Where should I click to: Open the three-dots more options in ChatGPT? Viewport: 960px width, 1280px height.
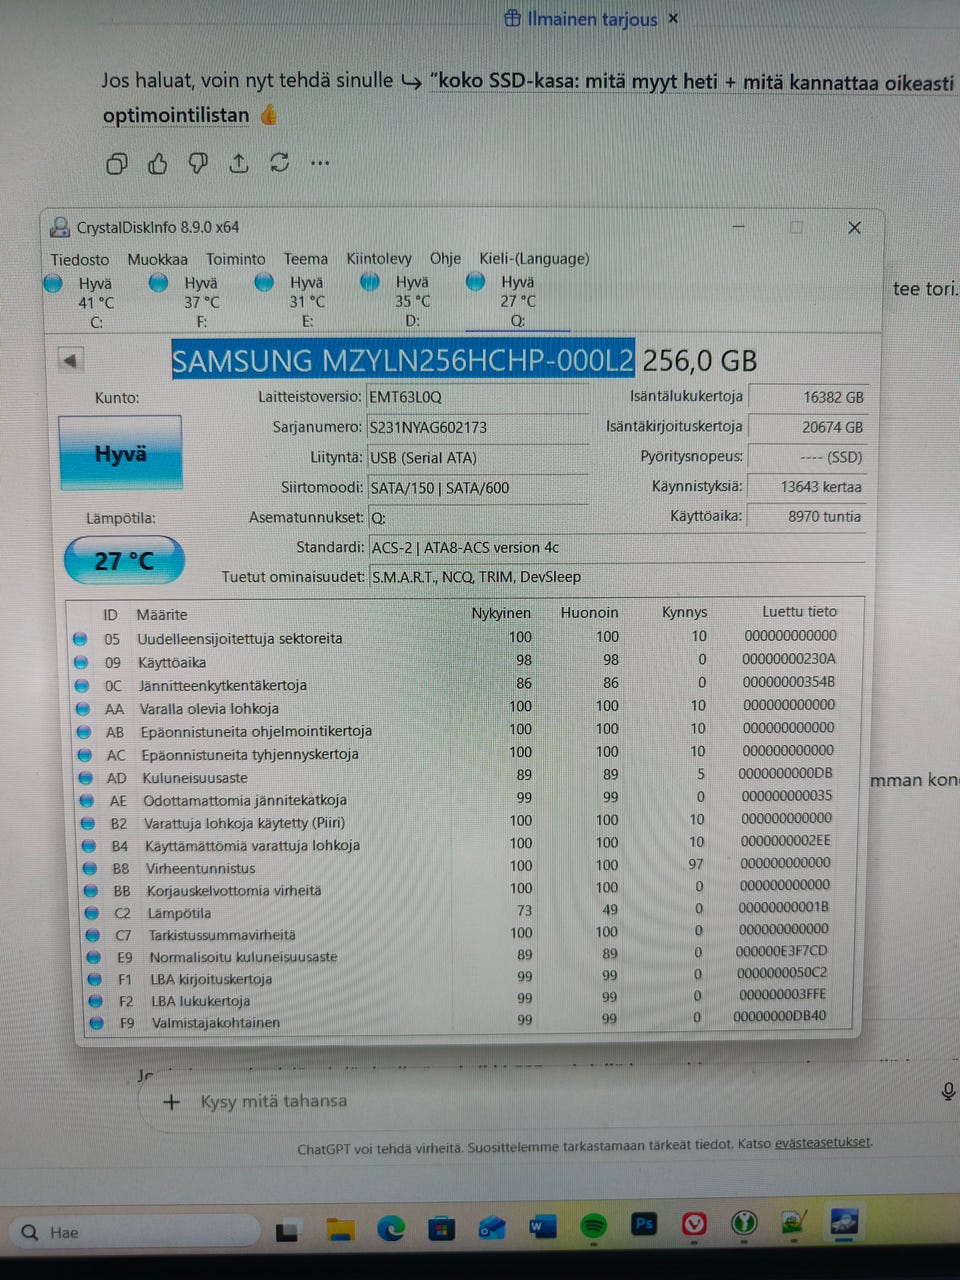[320, 162]
